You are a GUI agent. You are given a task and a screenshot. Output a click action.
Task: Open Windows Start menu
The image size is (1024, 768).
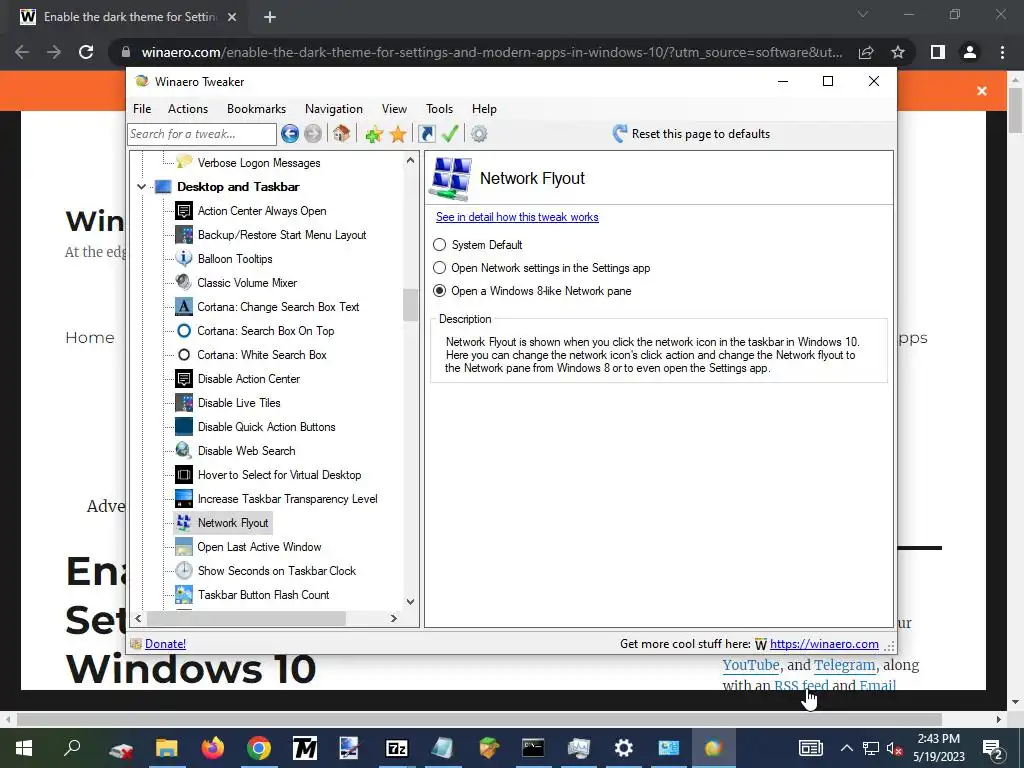pyautogui.click(x=24, y=748)
